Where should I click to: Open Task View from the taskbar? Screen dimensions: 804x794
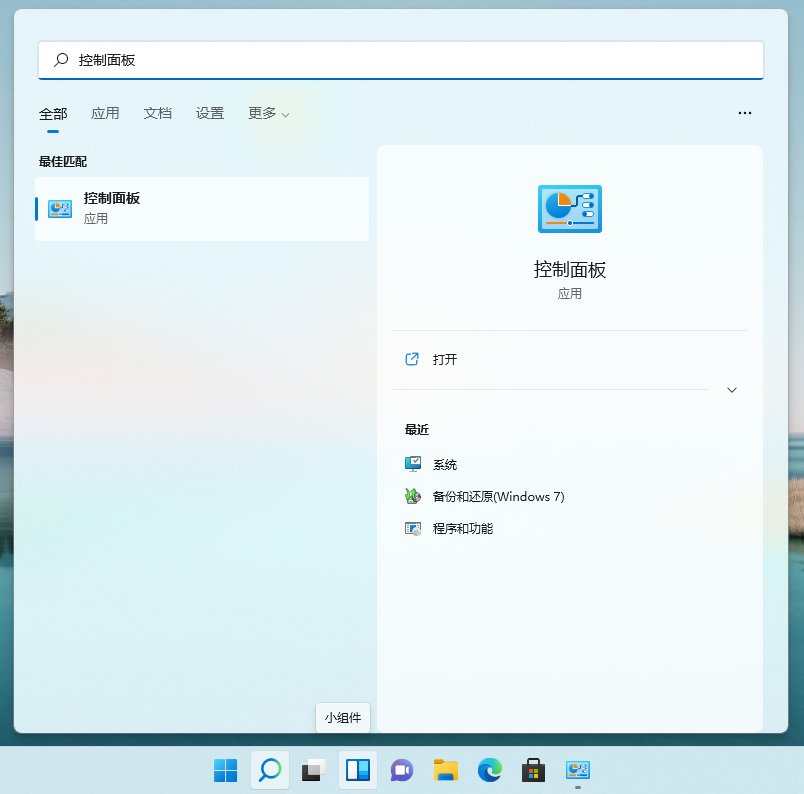tap(313, 770)
